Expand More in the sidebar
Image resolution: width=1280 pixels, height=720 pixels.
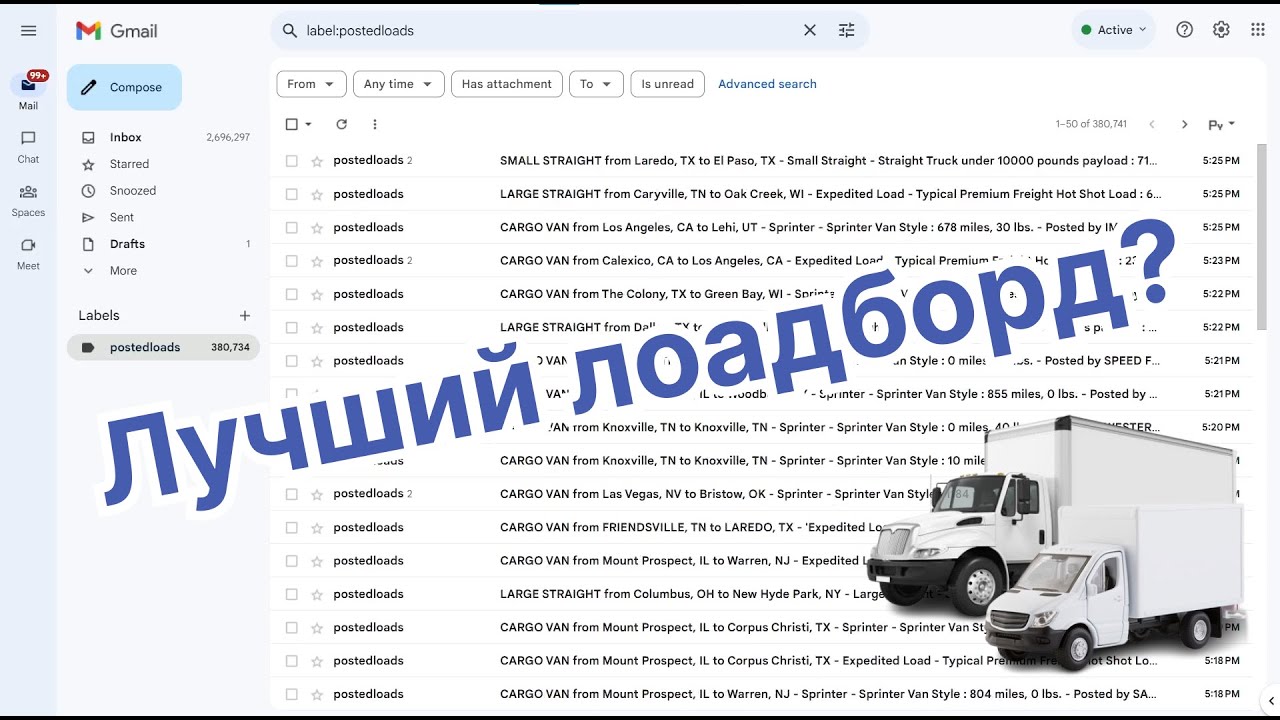point(123,271)
